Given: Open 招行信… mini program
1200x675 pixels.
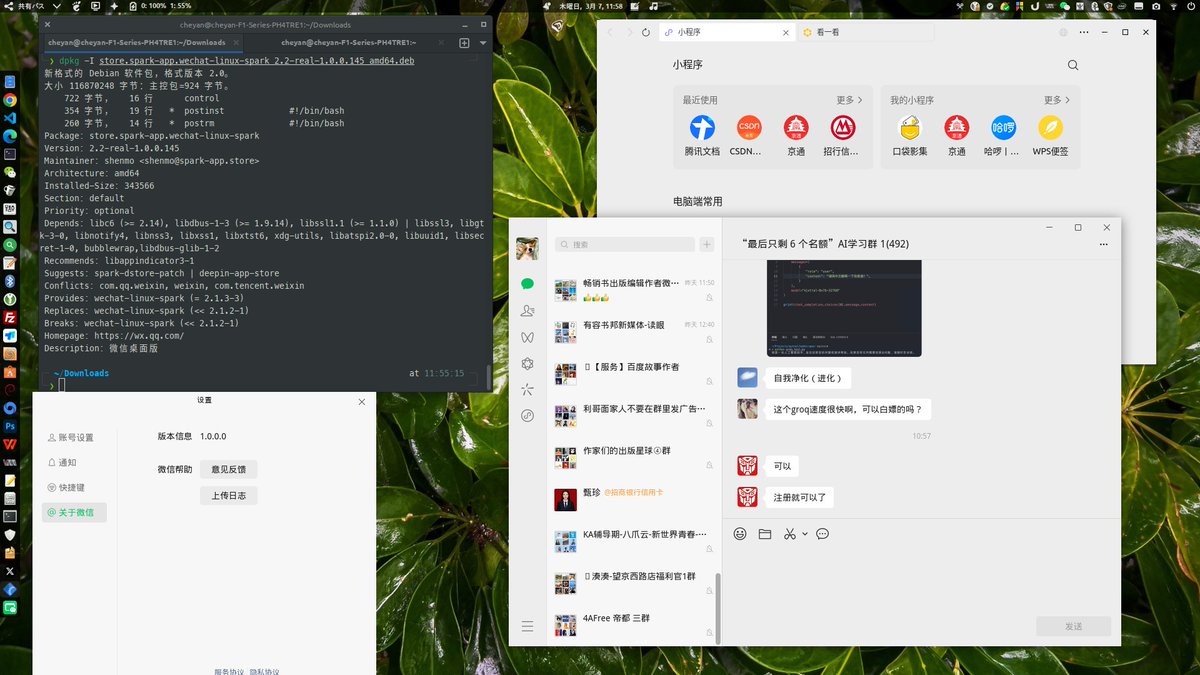Looking at the screenshot, I should point(842,135).
